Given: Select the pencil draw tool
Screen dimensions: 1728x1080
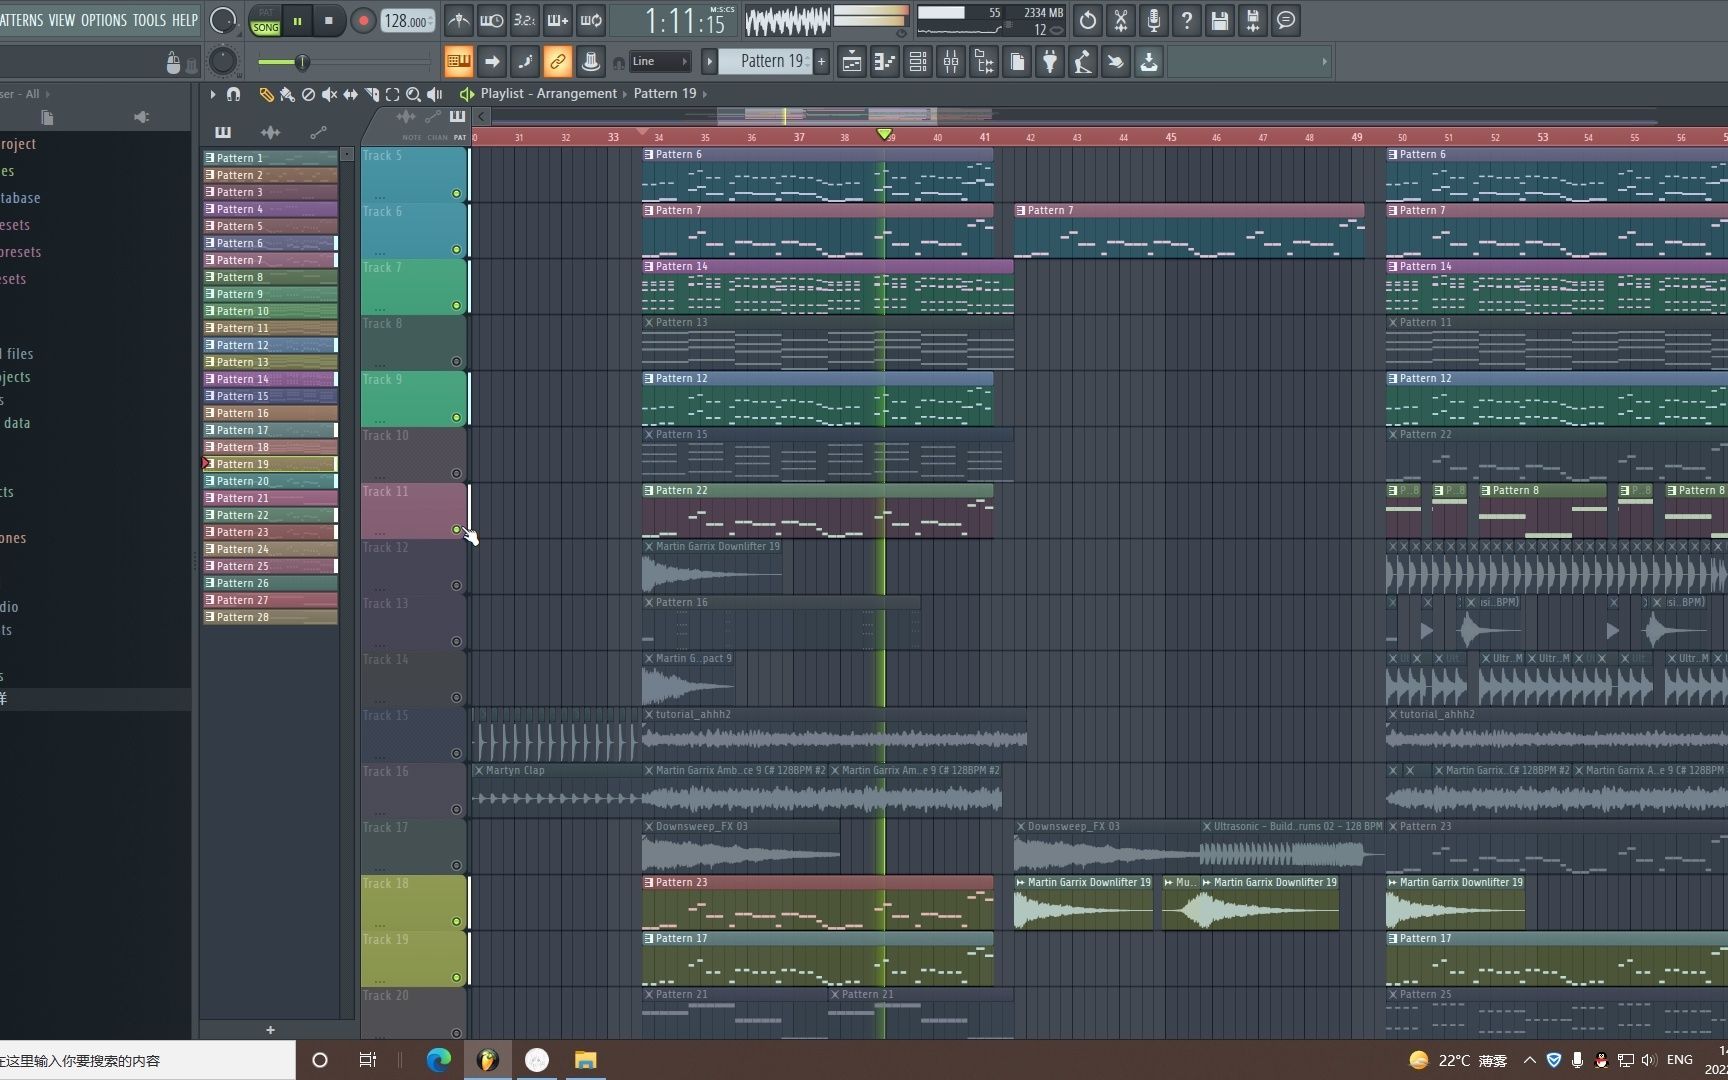Looking at the screenshot, I should (x=266, y=94).
